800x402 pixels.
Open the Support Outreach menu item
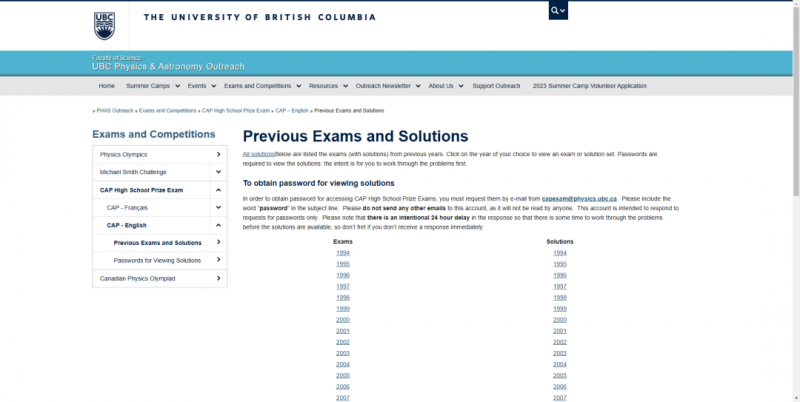click(x=496, y=86)
